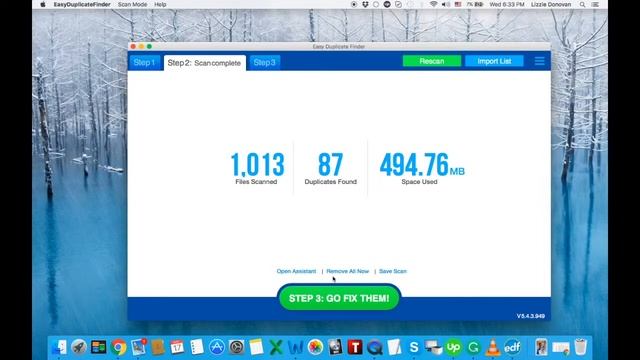The height and width of the screenshot is (360, 640).
Task: Go to the Step 3 tab
Action: point(264,62)
